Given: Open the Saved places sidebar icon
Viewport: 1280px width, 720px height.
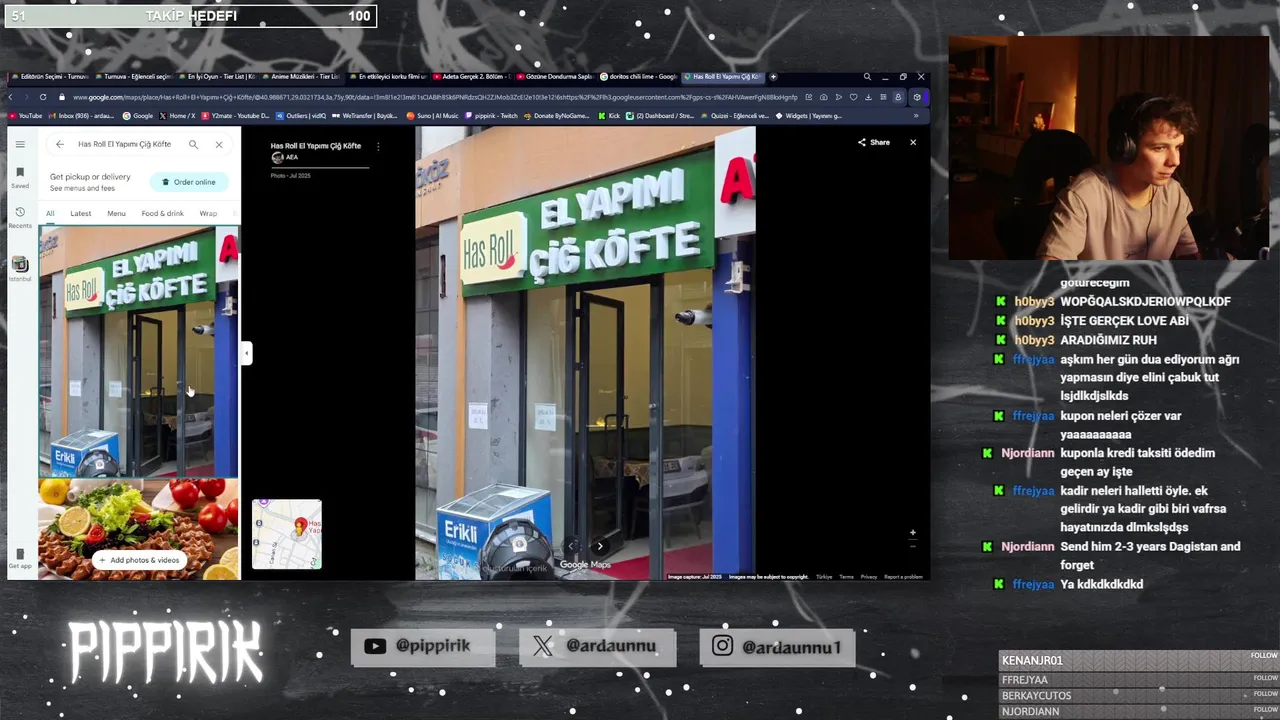Looking at the screenshot, I should pyautogui.click(x=20, y=178).
